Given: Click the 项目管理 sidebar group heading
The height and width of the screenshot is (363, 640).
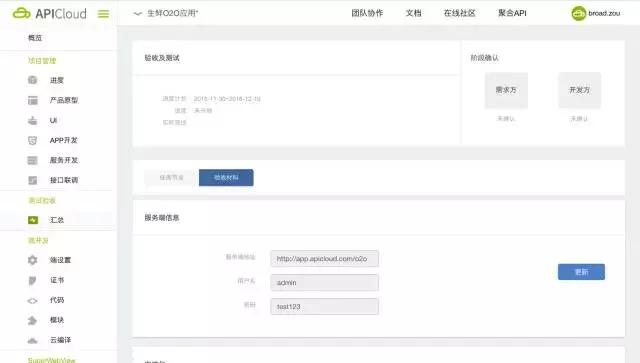Looking at the screenshot, I should (42, 61).
